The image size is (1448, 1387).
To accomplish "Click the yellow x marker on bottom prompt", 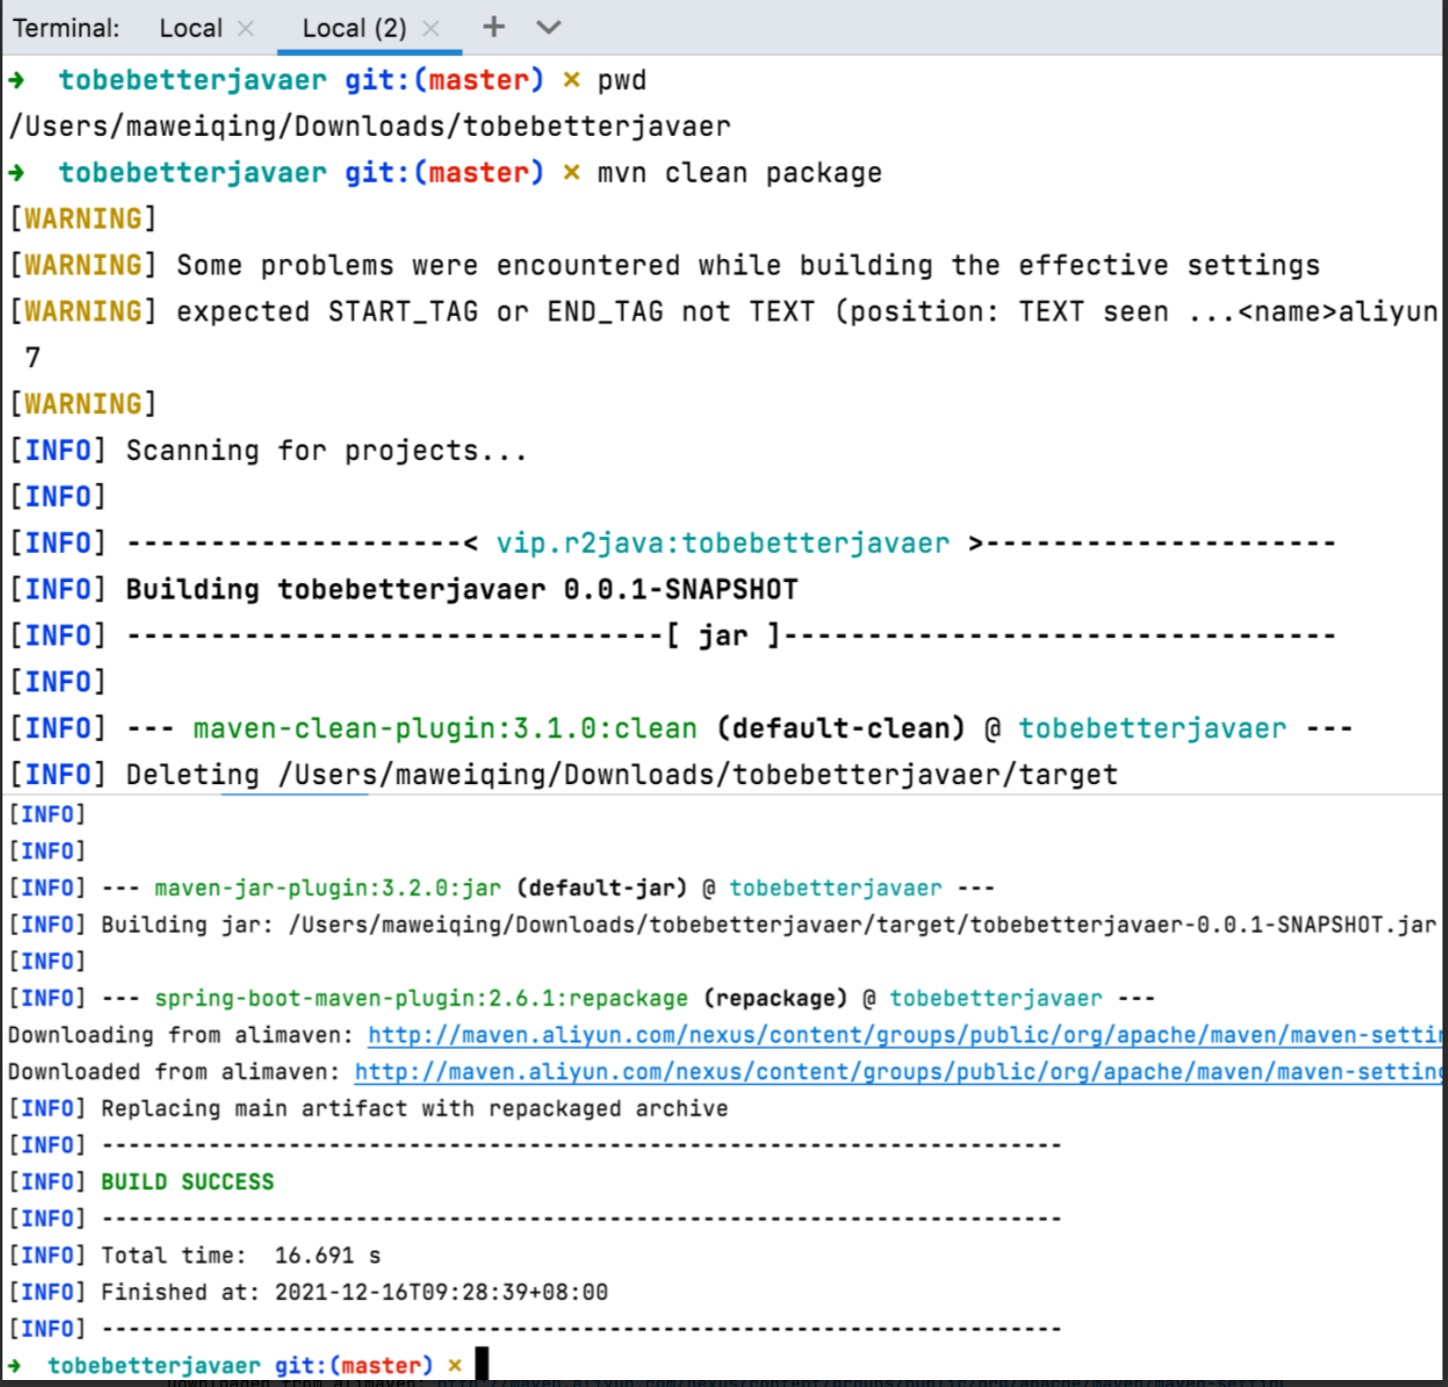I will (455, 1365).
